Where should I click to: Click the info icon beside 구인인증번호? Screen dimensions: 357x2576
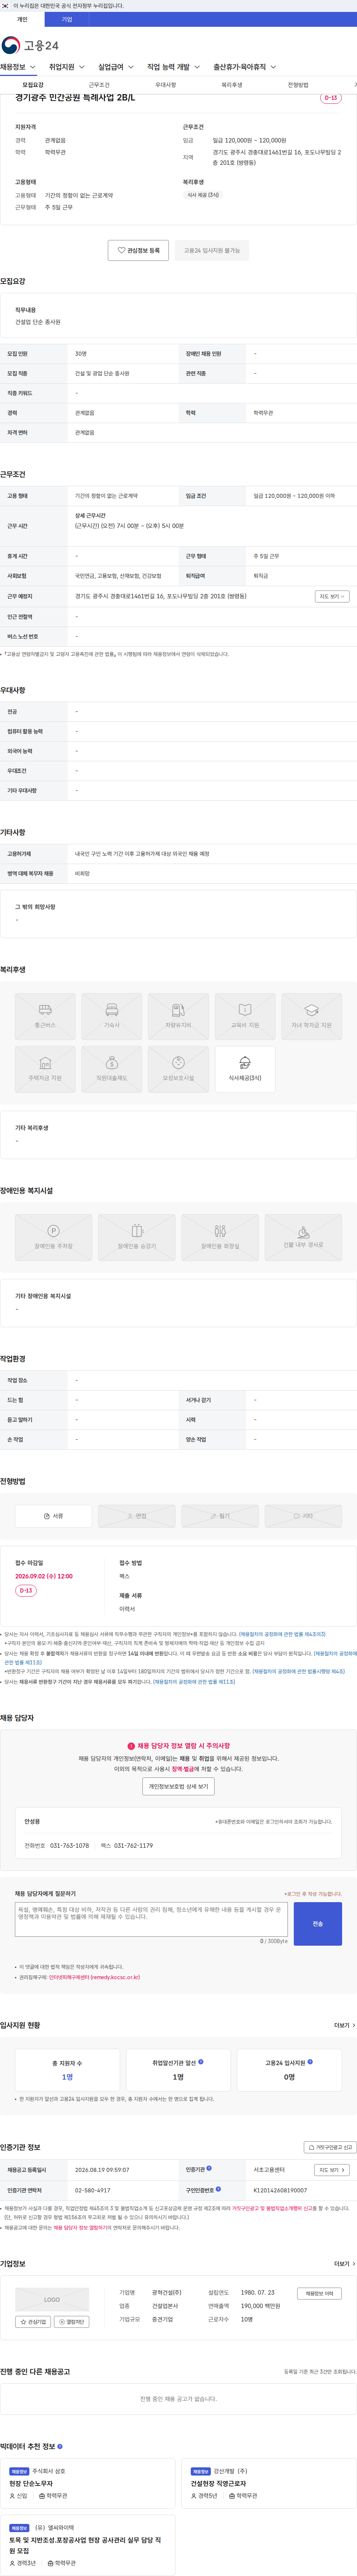[217, 2189]
